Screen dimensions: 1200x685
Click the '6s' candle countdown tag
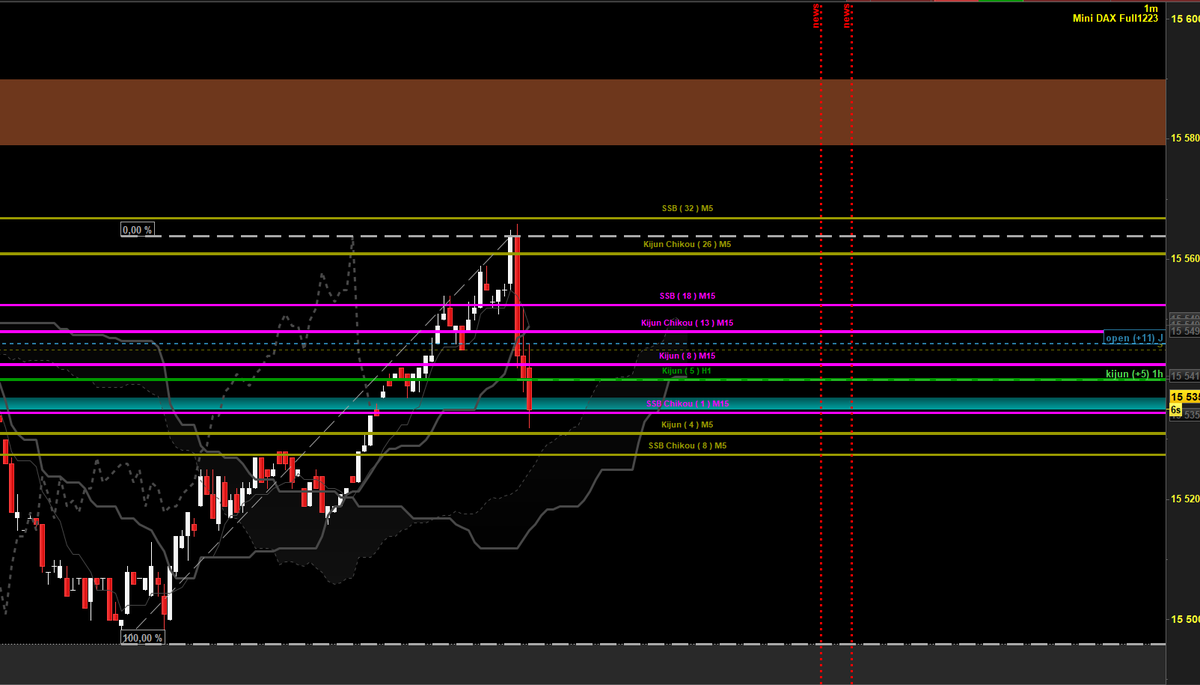point(1176,410)
